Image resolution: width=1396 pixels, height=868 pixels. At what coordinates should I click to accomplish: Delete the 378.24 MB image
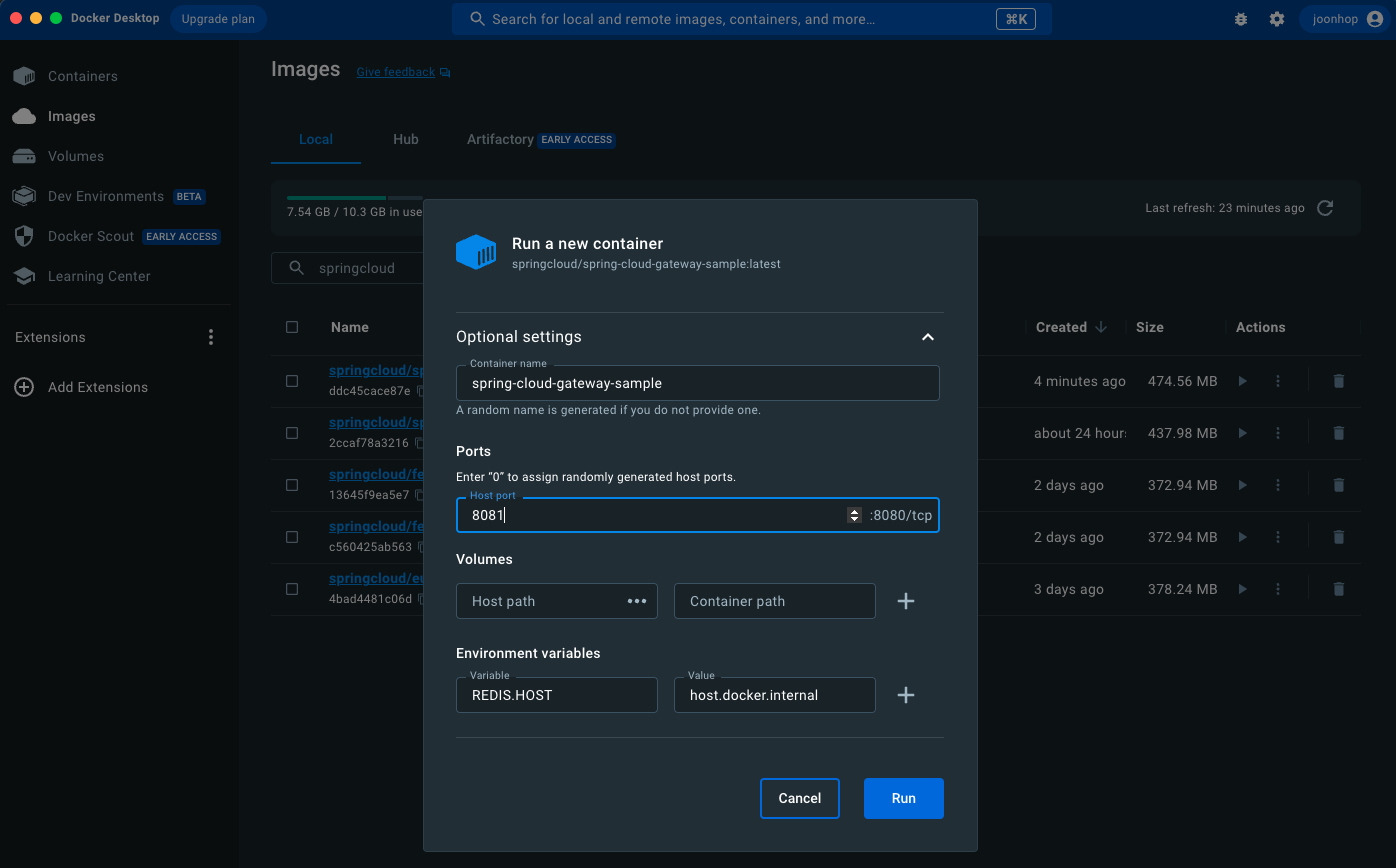(x=1338, y=589)
